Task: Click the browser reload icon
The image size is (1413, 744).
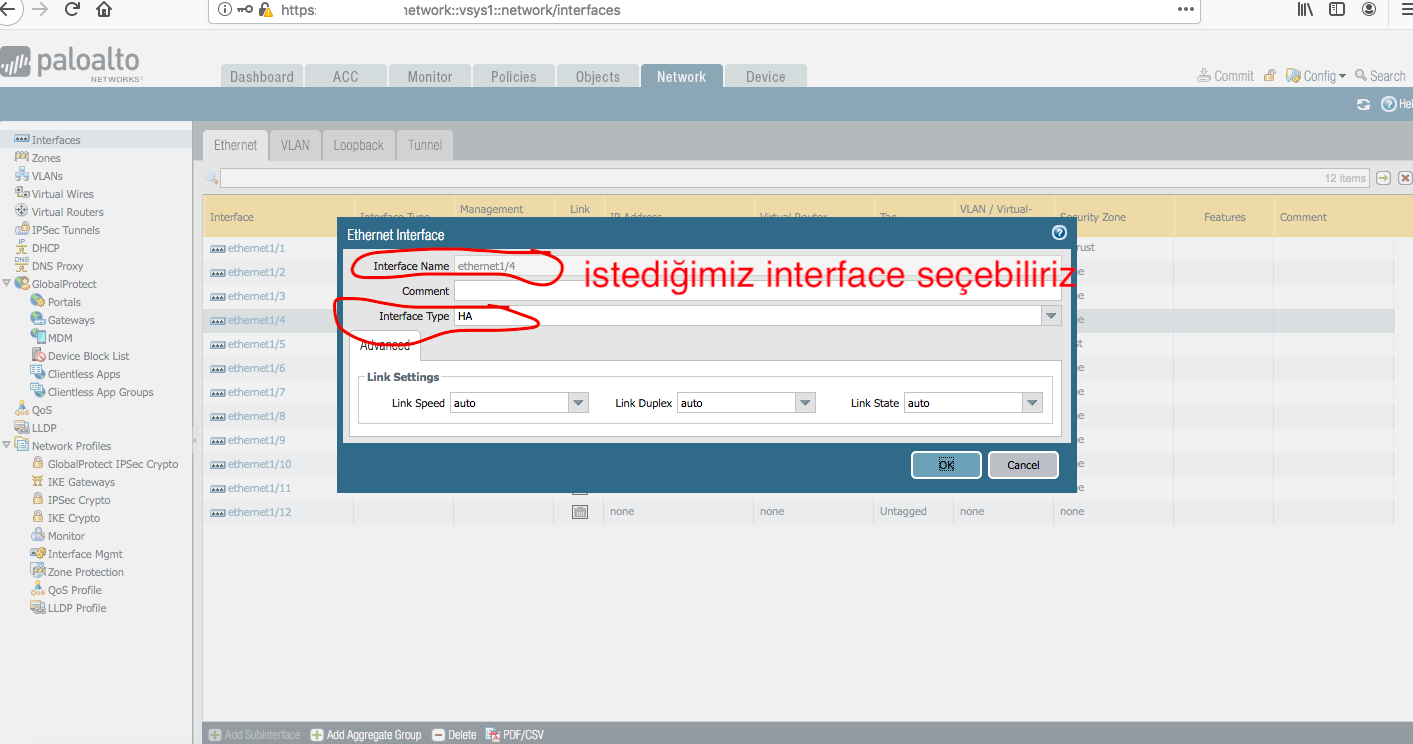Action: tap(72, 10)
